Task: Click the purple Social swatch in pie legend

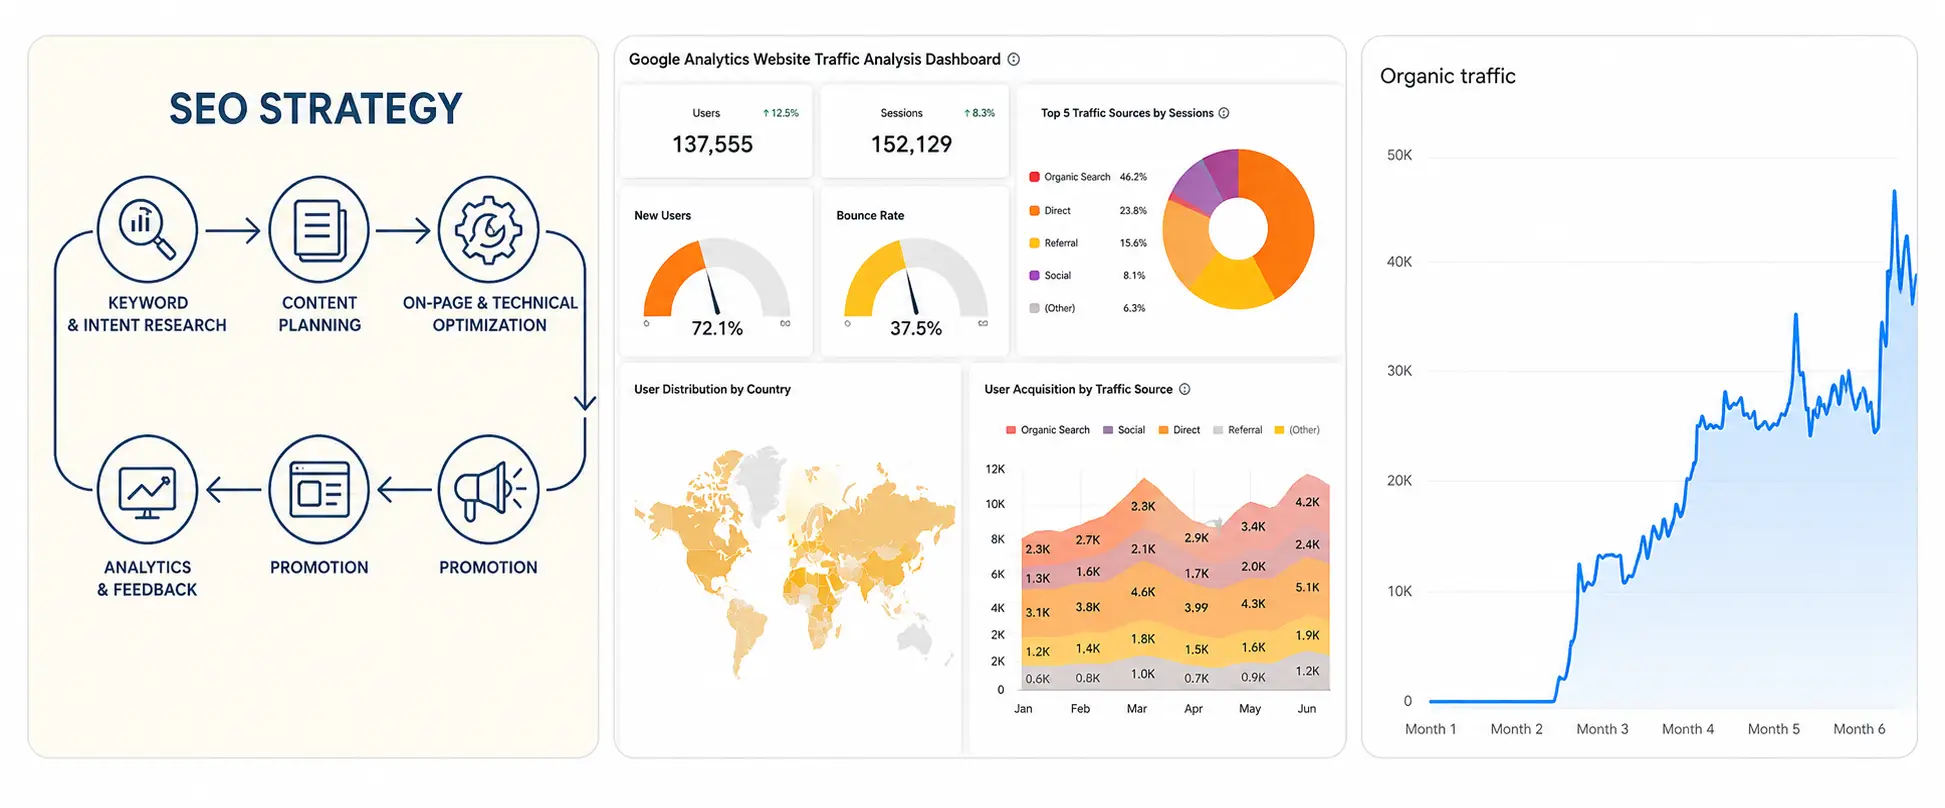Action: pos(1035,275)
